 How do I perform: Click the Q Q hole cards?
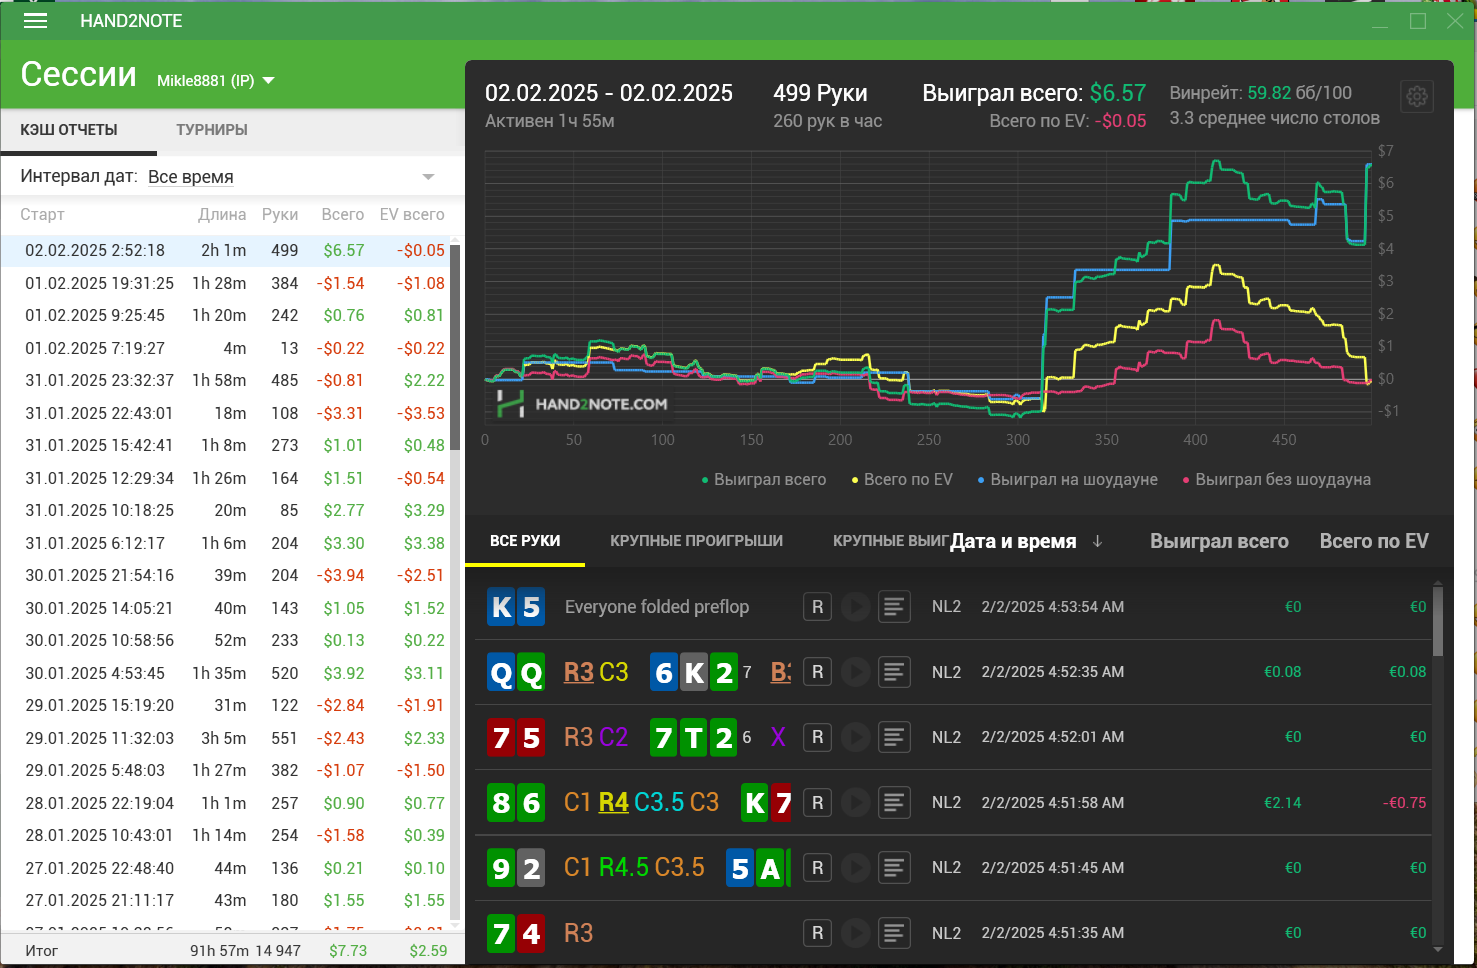[x=516, y=673]
